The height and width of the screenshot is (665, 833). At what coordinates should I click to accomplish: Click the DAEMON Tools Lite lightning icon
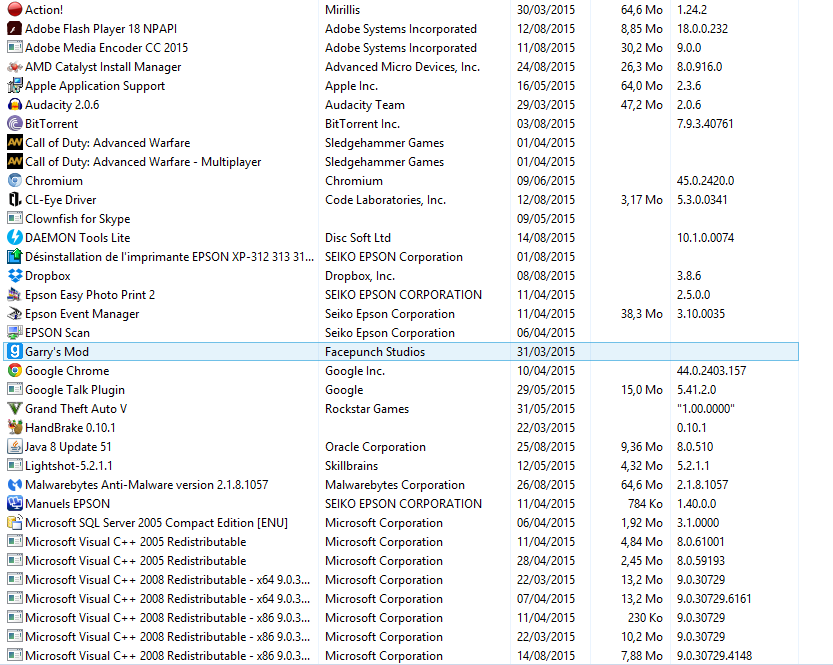[15, 237]
